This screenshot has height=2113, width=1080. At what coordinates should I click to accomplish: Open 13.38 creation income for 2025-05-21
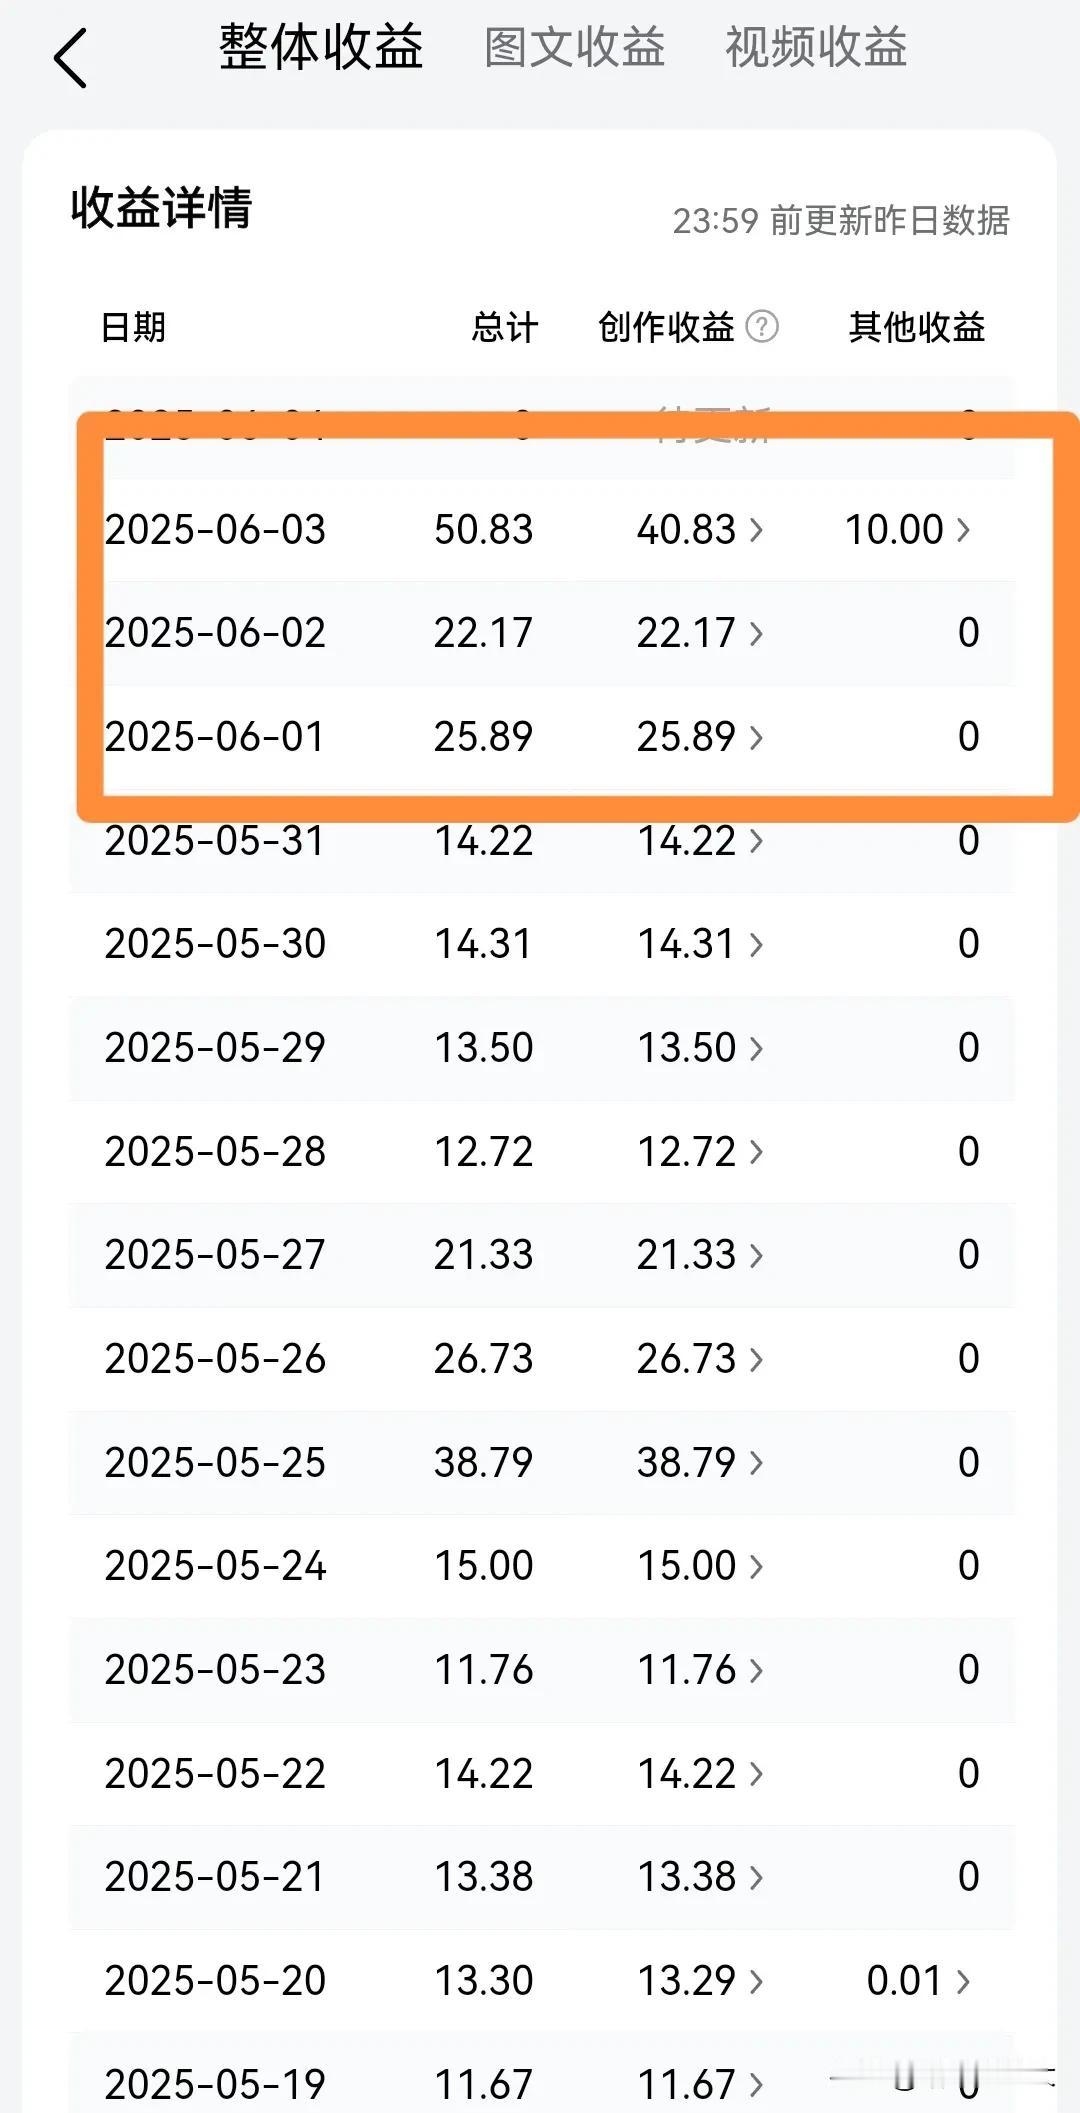pyautogui.click(x=756, y=1877)
